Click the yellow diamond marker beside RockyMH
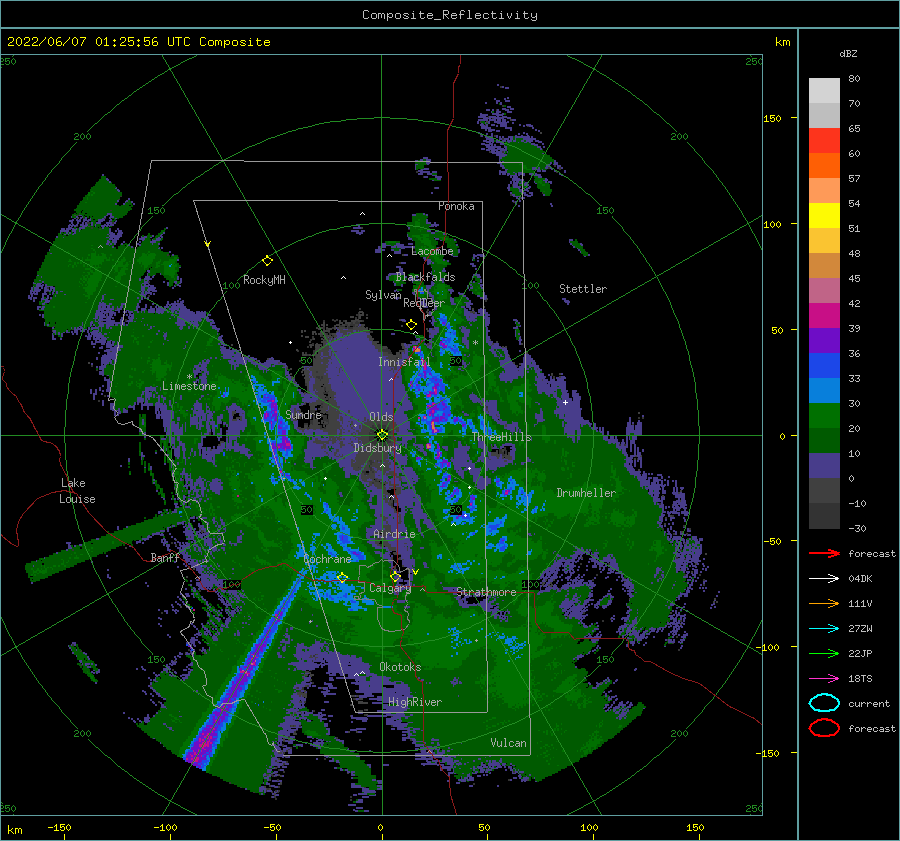This screenshot has height=841, width=900. [267, 261]
